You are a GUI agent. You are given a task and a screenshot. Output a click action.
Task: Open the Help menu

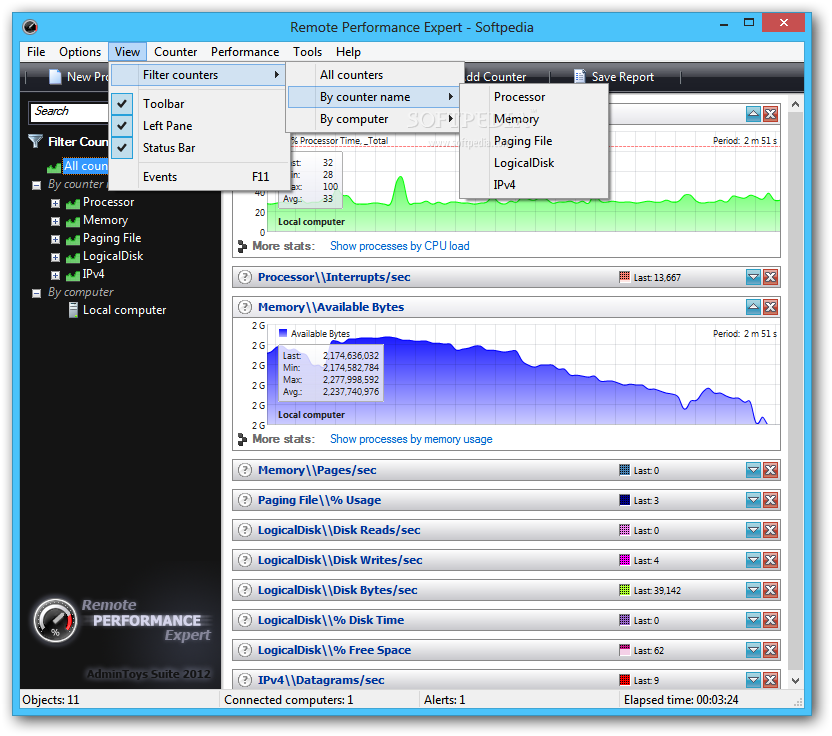click(348, 52)
